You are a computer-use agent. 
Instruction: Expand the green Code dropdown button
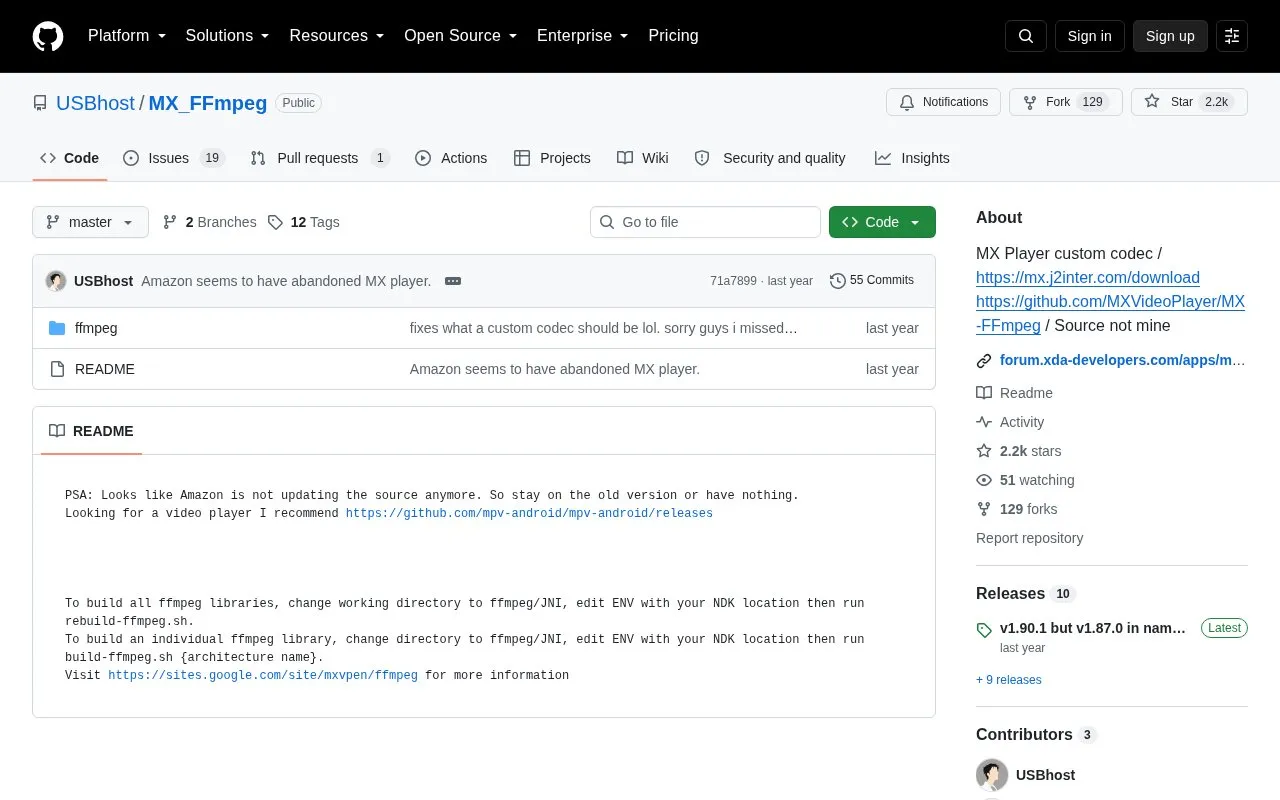click(x=882, y=222)
